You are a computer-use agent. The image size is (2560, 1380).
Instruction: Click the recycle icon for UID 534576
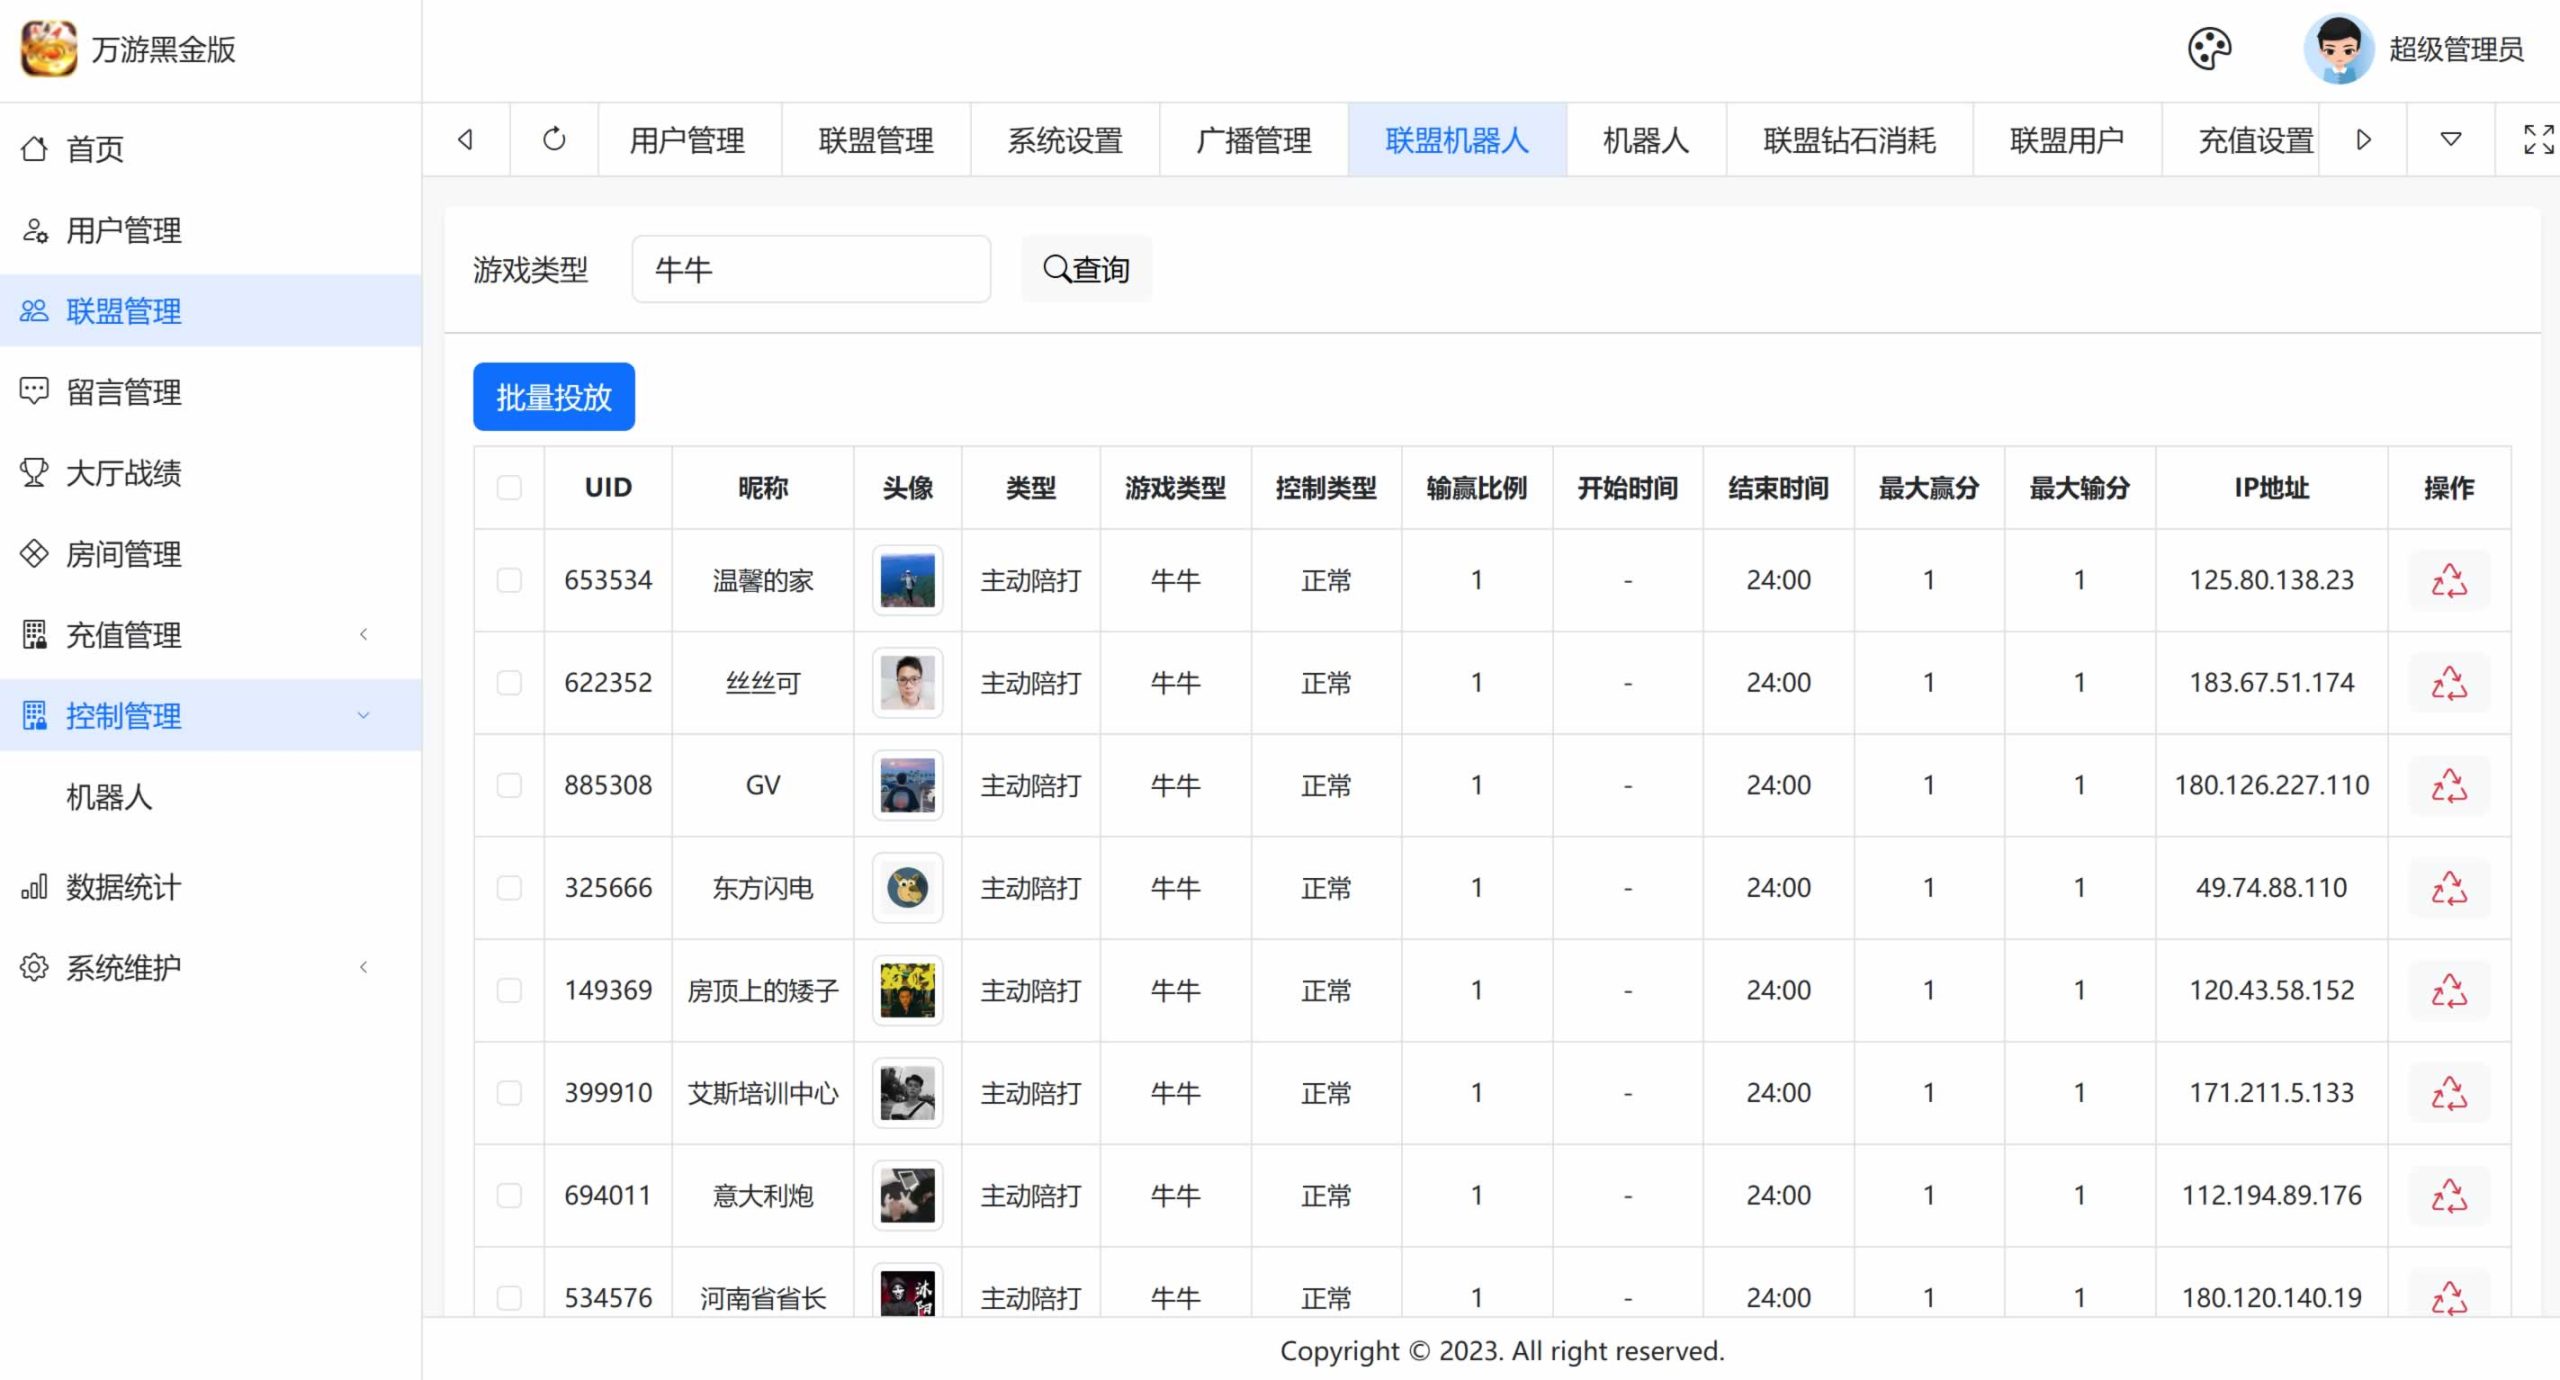[2449, 1296]
